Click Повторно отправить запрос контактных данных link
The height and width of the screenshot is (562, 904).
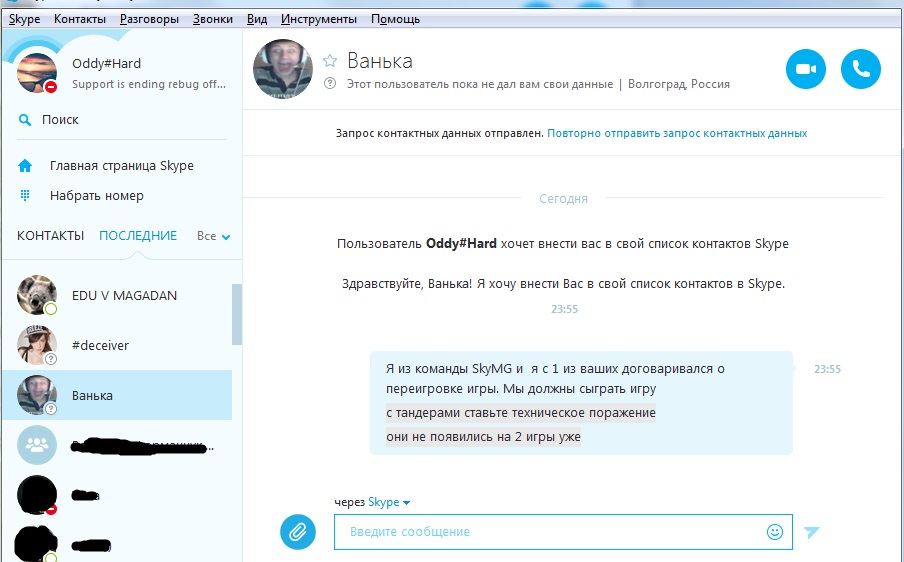click(677, 133)
